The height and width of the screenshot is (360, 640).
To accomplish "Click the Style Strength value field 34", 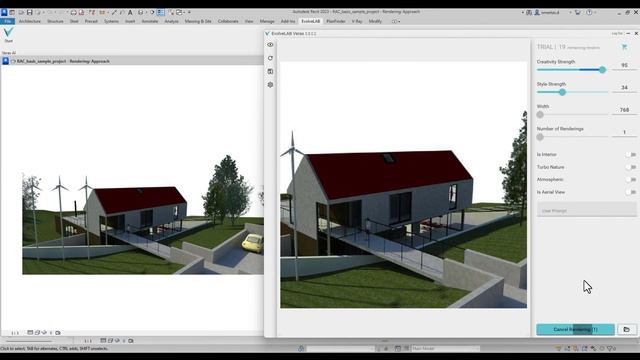I will (x=624, y=87).
